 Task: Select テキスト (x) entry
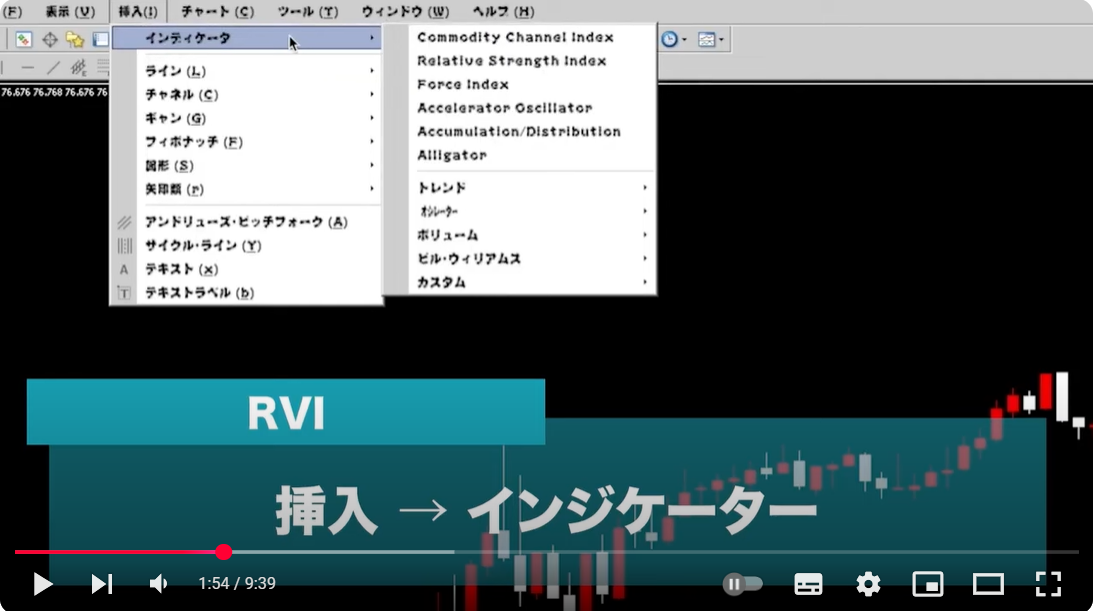247,269
